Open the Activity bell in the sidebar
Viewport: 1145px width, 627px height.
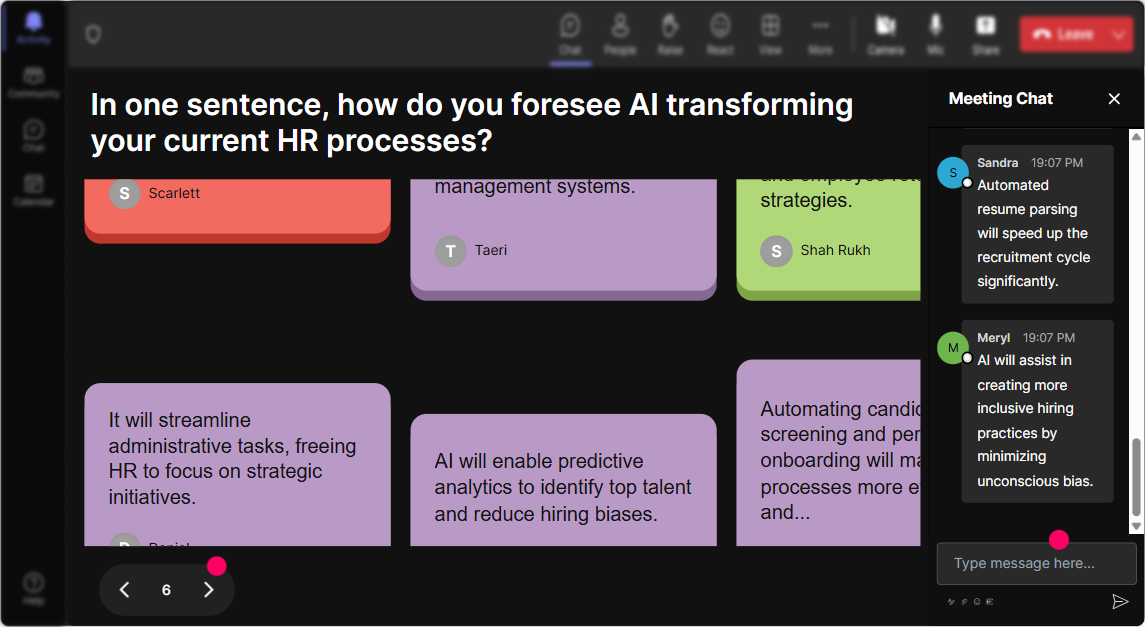(x=34, y=28)
